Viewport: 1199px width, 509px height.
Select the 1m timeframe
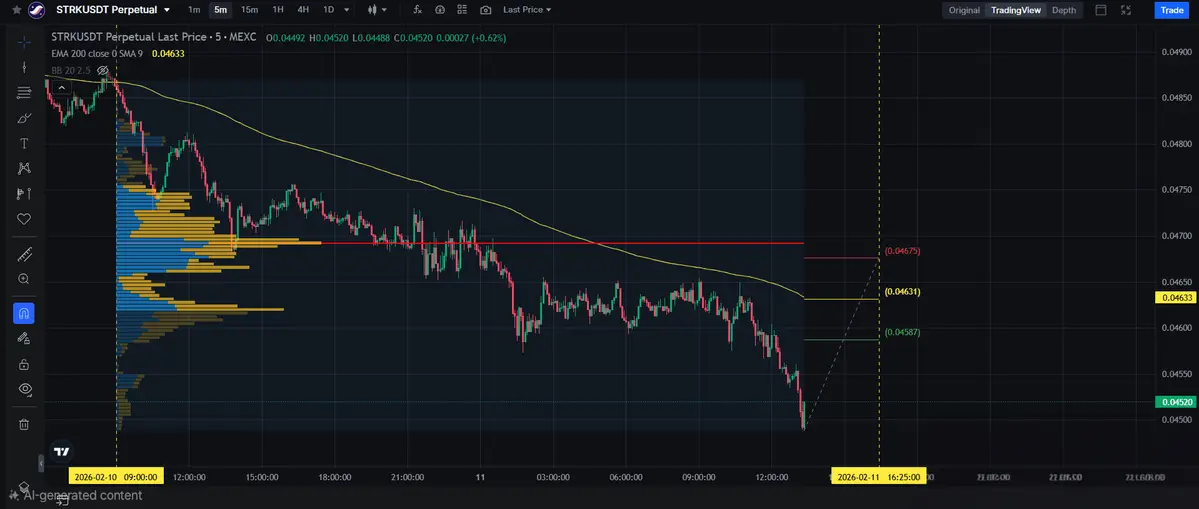[194, 10]
